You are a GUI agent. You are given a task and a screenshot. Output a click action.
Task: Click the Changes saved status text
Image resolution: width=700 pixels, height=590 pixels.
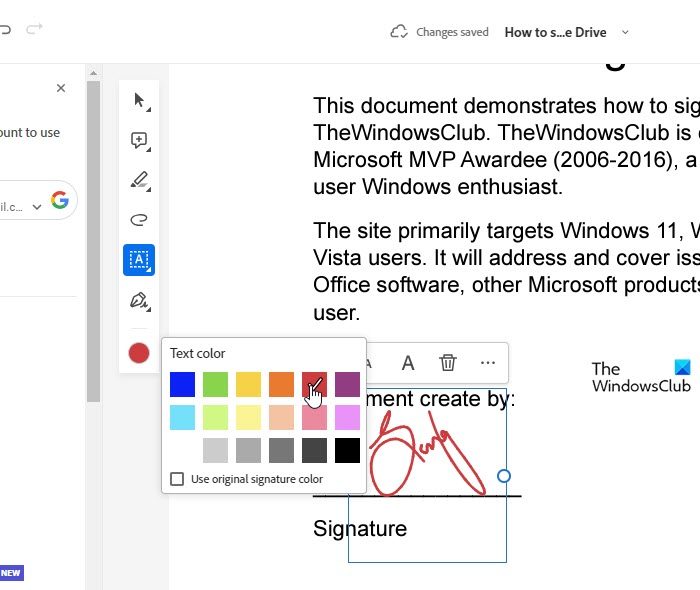pos(452,32)
